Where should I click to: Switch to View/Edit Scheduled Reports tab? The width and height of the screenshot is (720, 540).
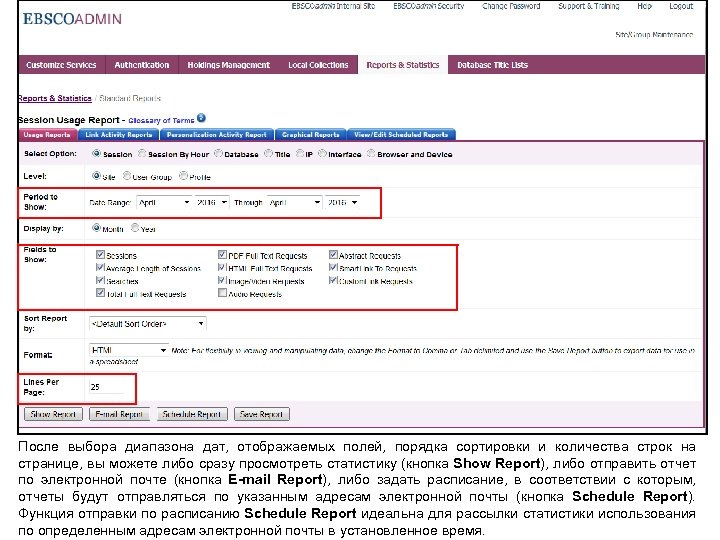pos(401,135)
